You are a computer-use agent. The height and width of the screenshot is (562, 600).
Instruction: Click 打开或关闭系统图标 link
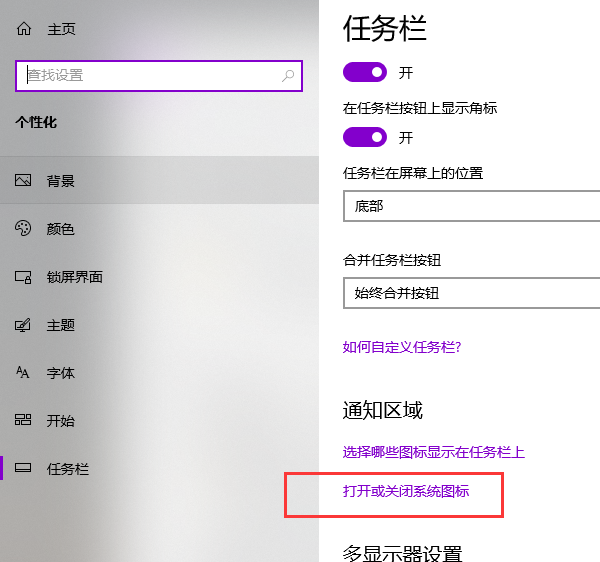[406, 491]
